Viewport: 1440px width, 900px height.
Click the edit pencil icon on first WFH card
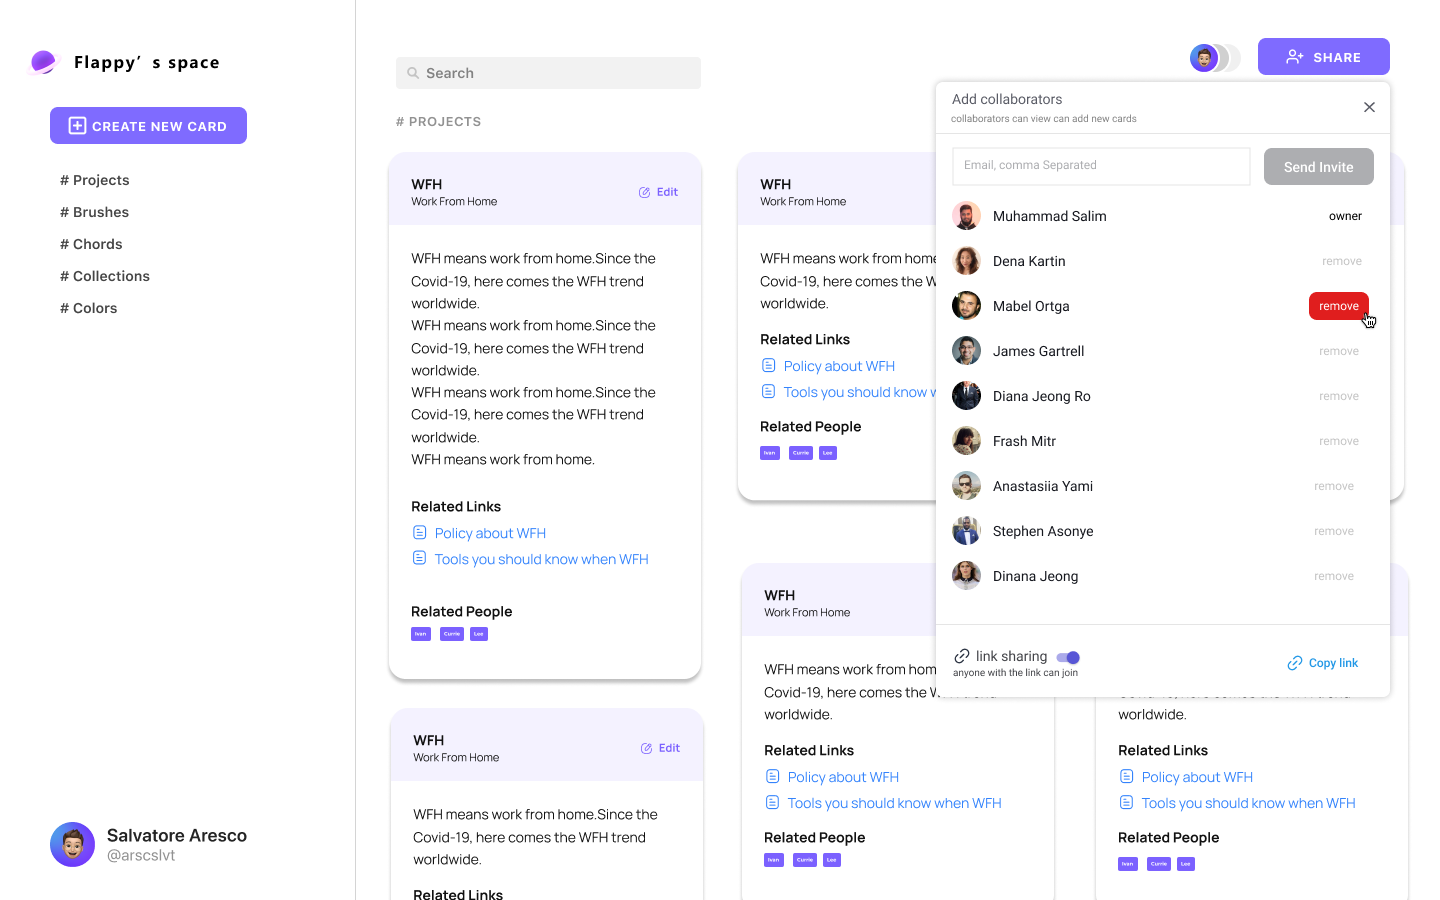(x=645, y=192)
